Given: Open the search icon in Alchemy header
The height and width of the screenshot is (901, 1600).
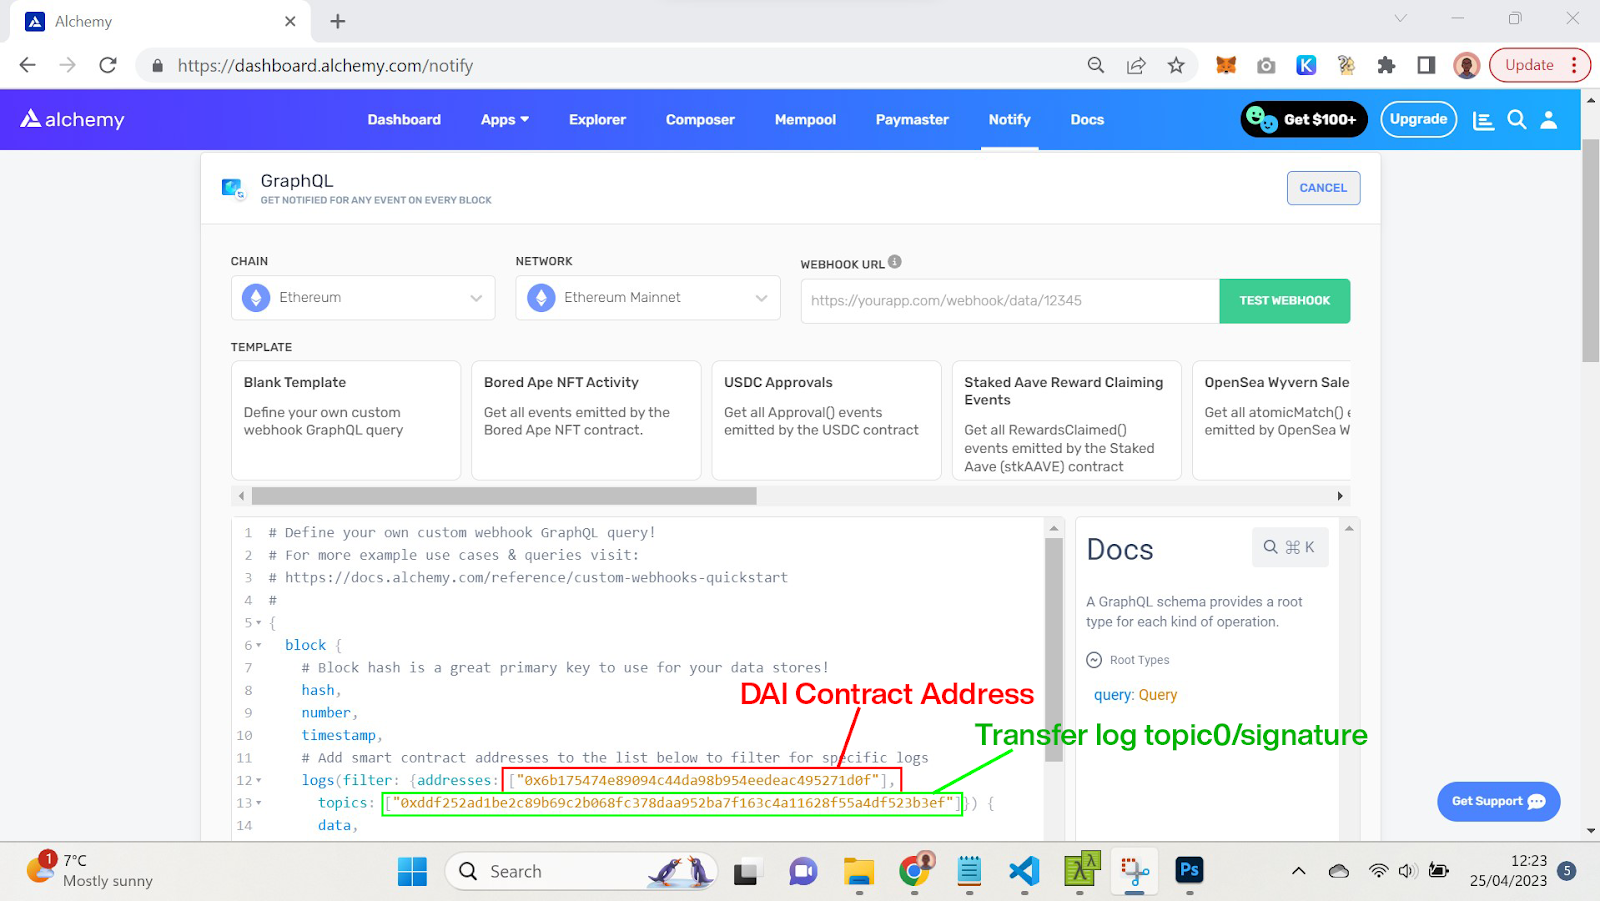Looking at the screenshot, I should tap(1516, 120).
